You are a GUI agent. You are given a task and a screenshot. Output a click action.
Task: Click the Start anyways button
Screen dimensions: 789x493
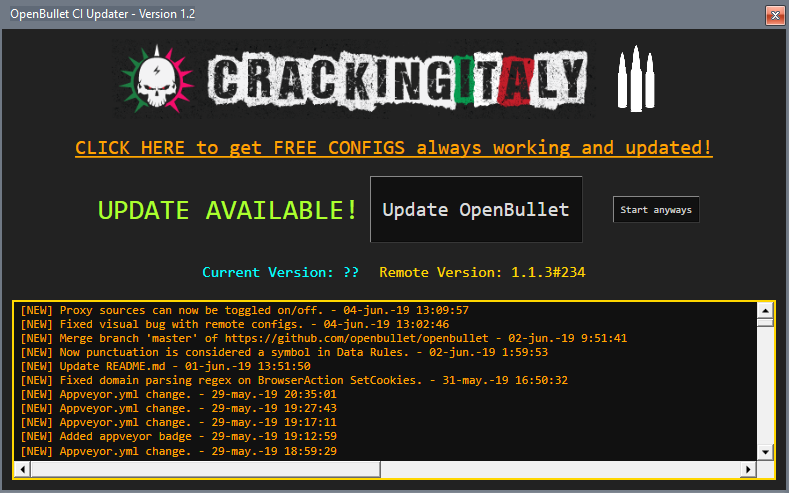(x=656, y=209)
